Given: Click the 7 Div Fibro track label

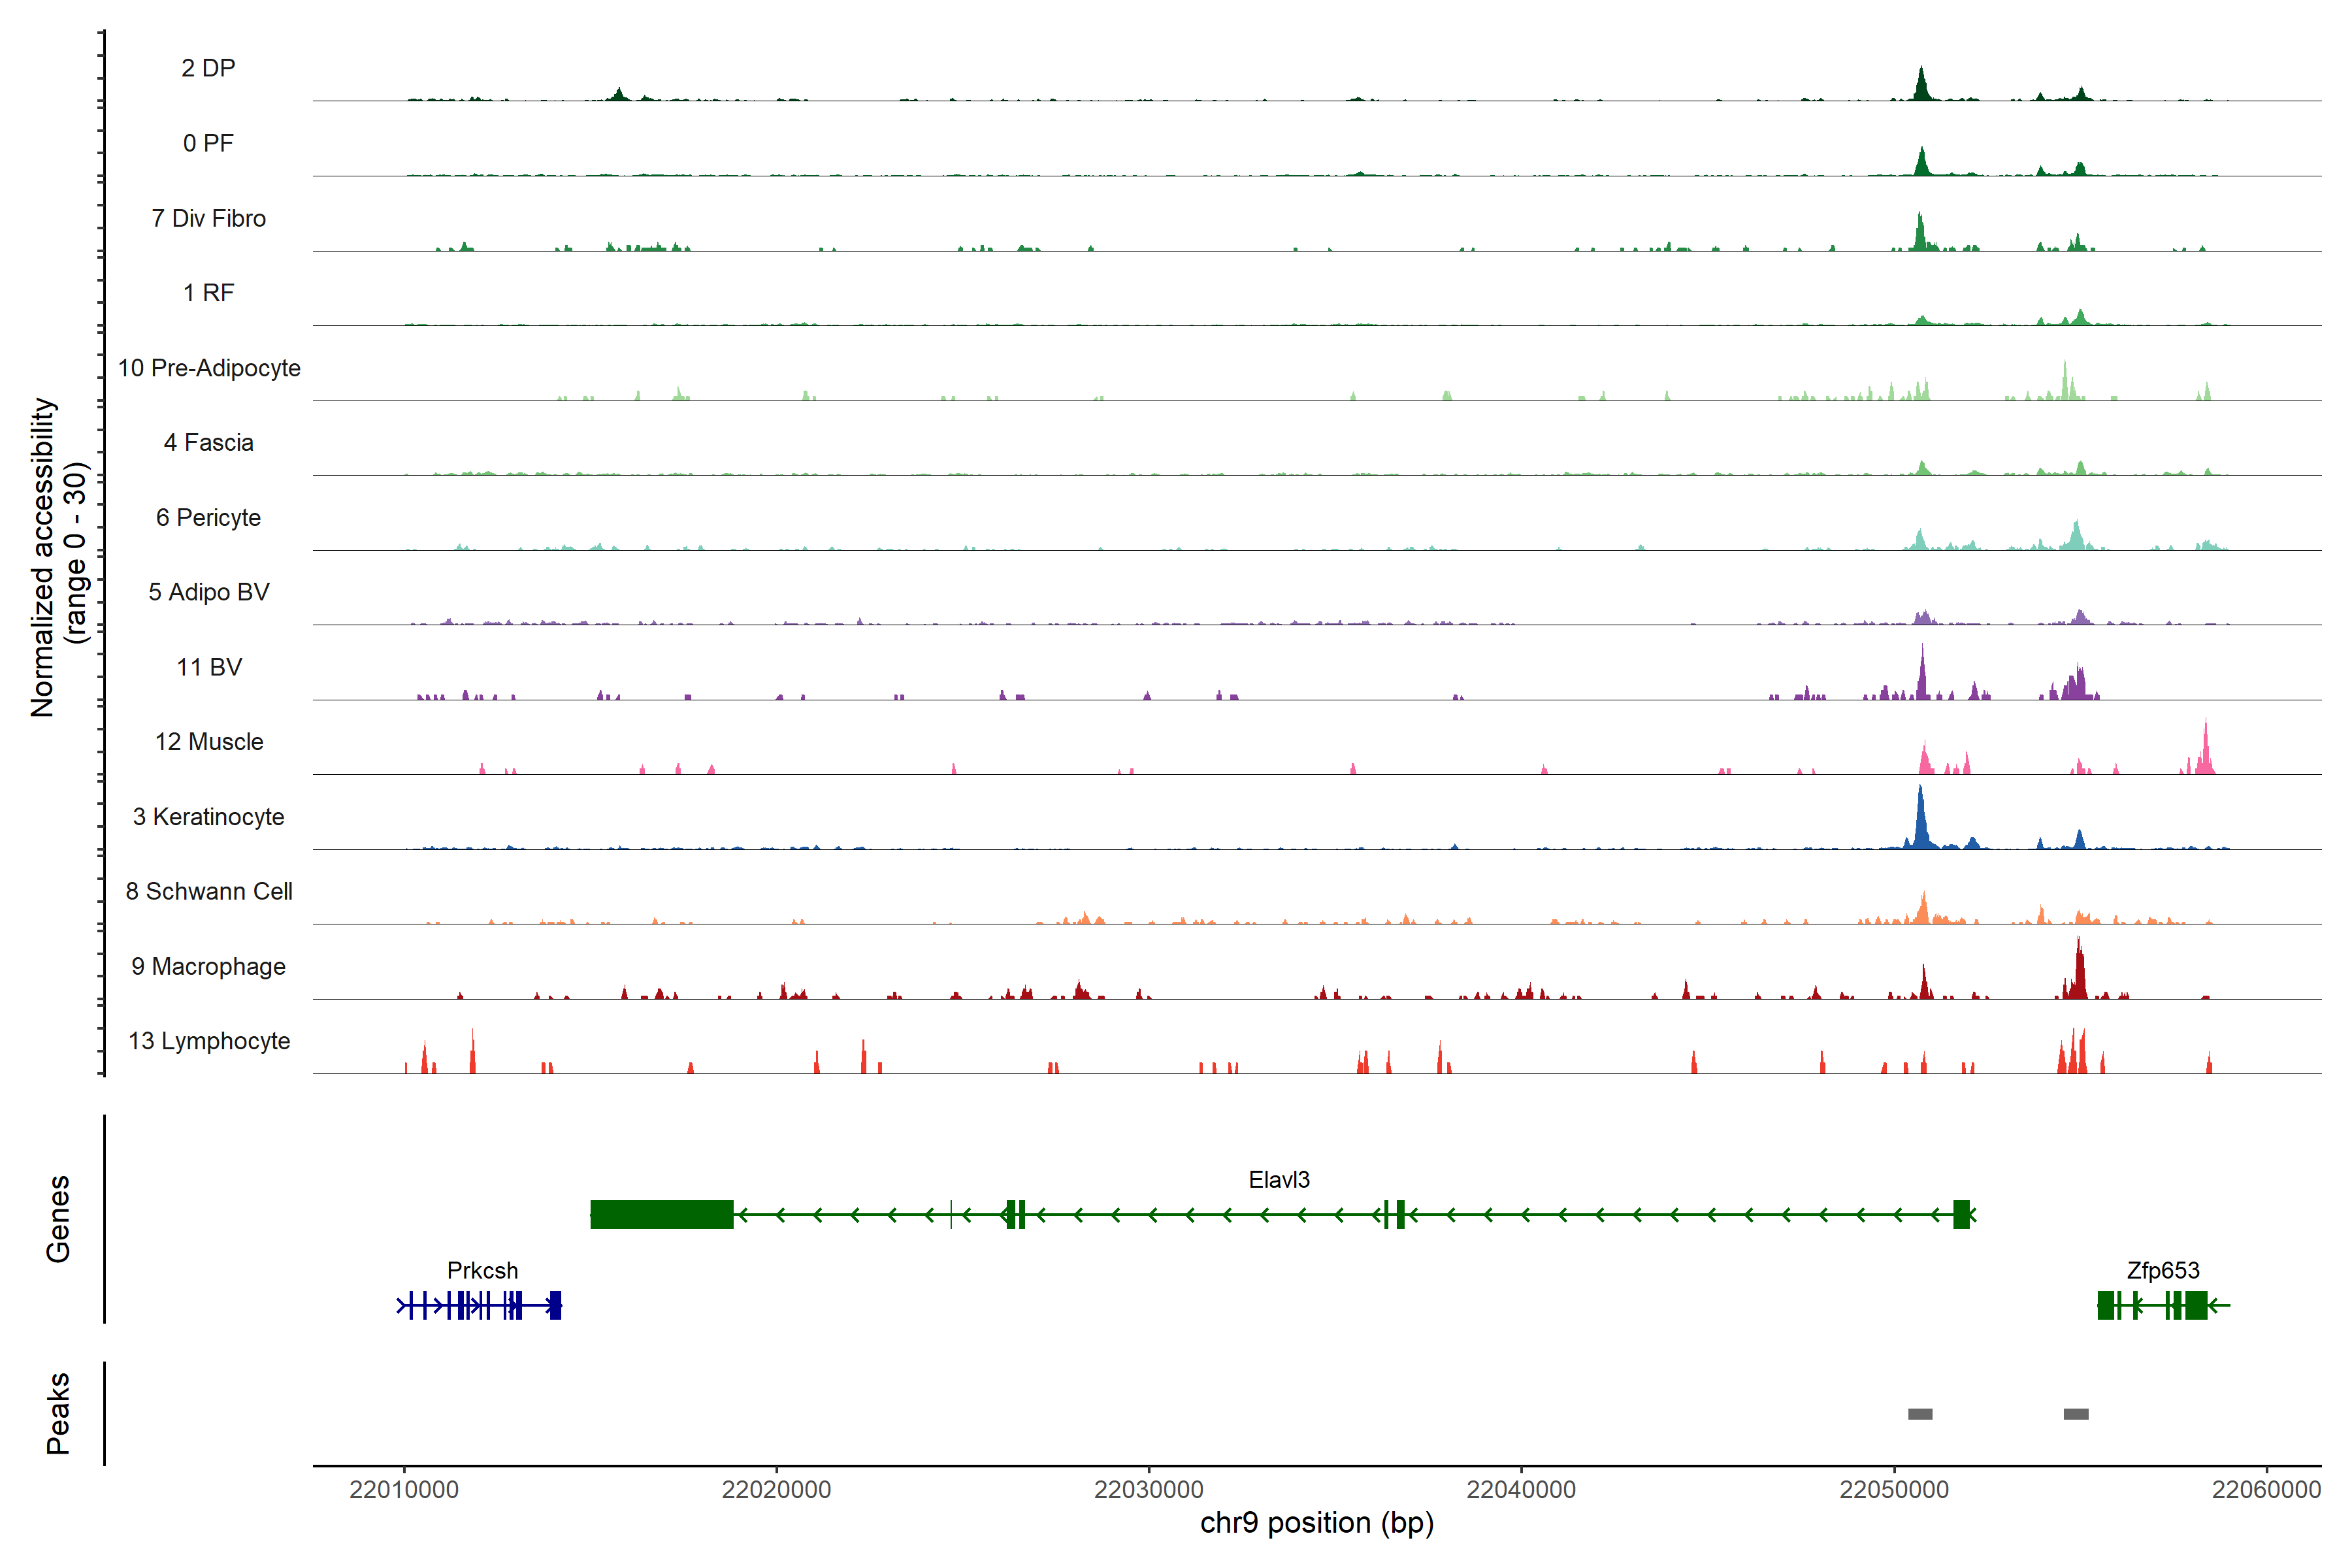Looking at the screenshot, I should click(208, 218).
